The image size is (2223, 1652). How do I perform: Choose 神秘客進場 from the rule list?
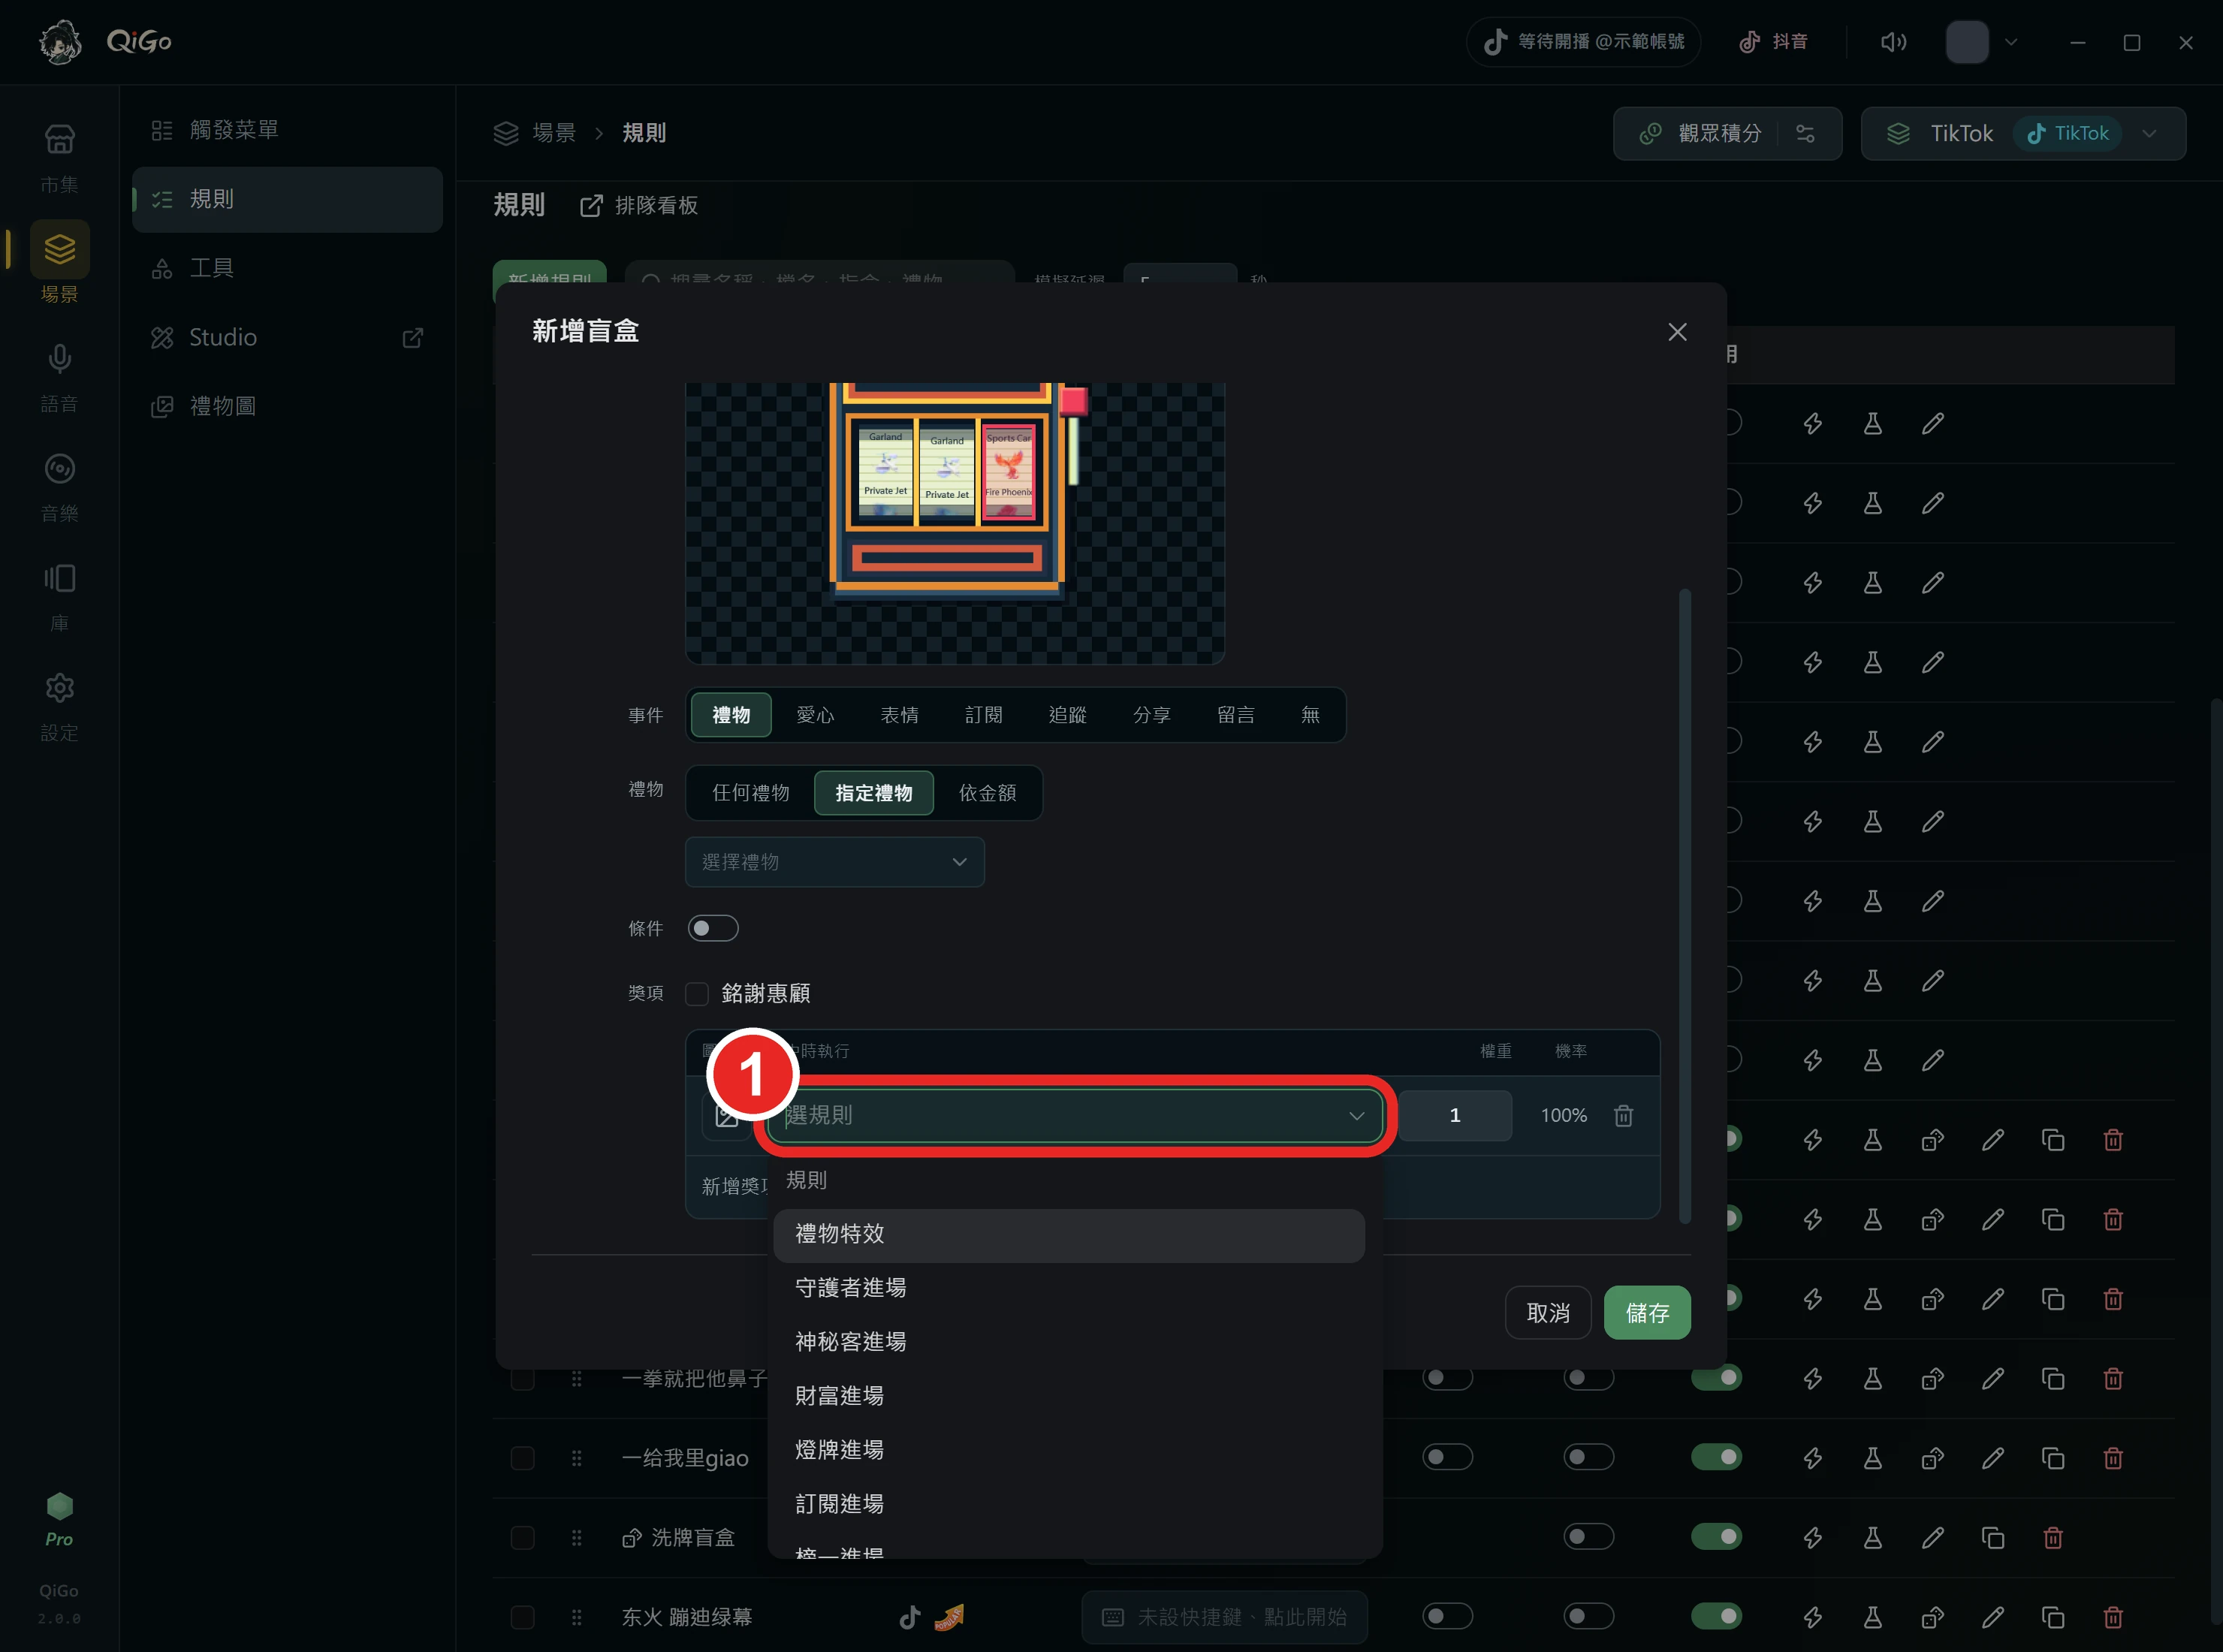pos(1068,1342)
